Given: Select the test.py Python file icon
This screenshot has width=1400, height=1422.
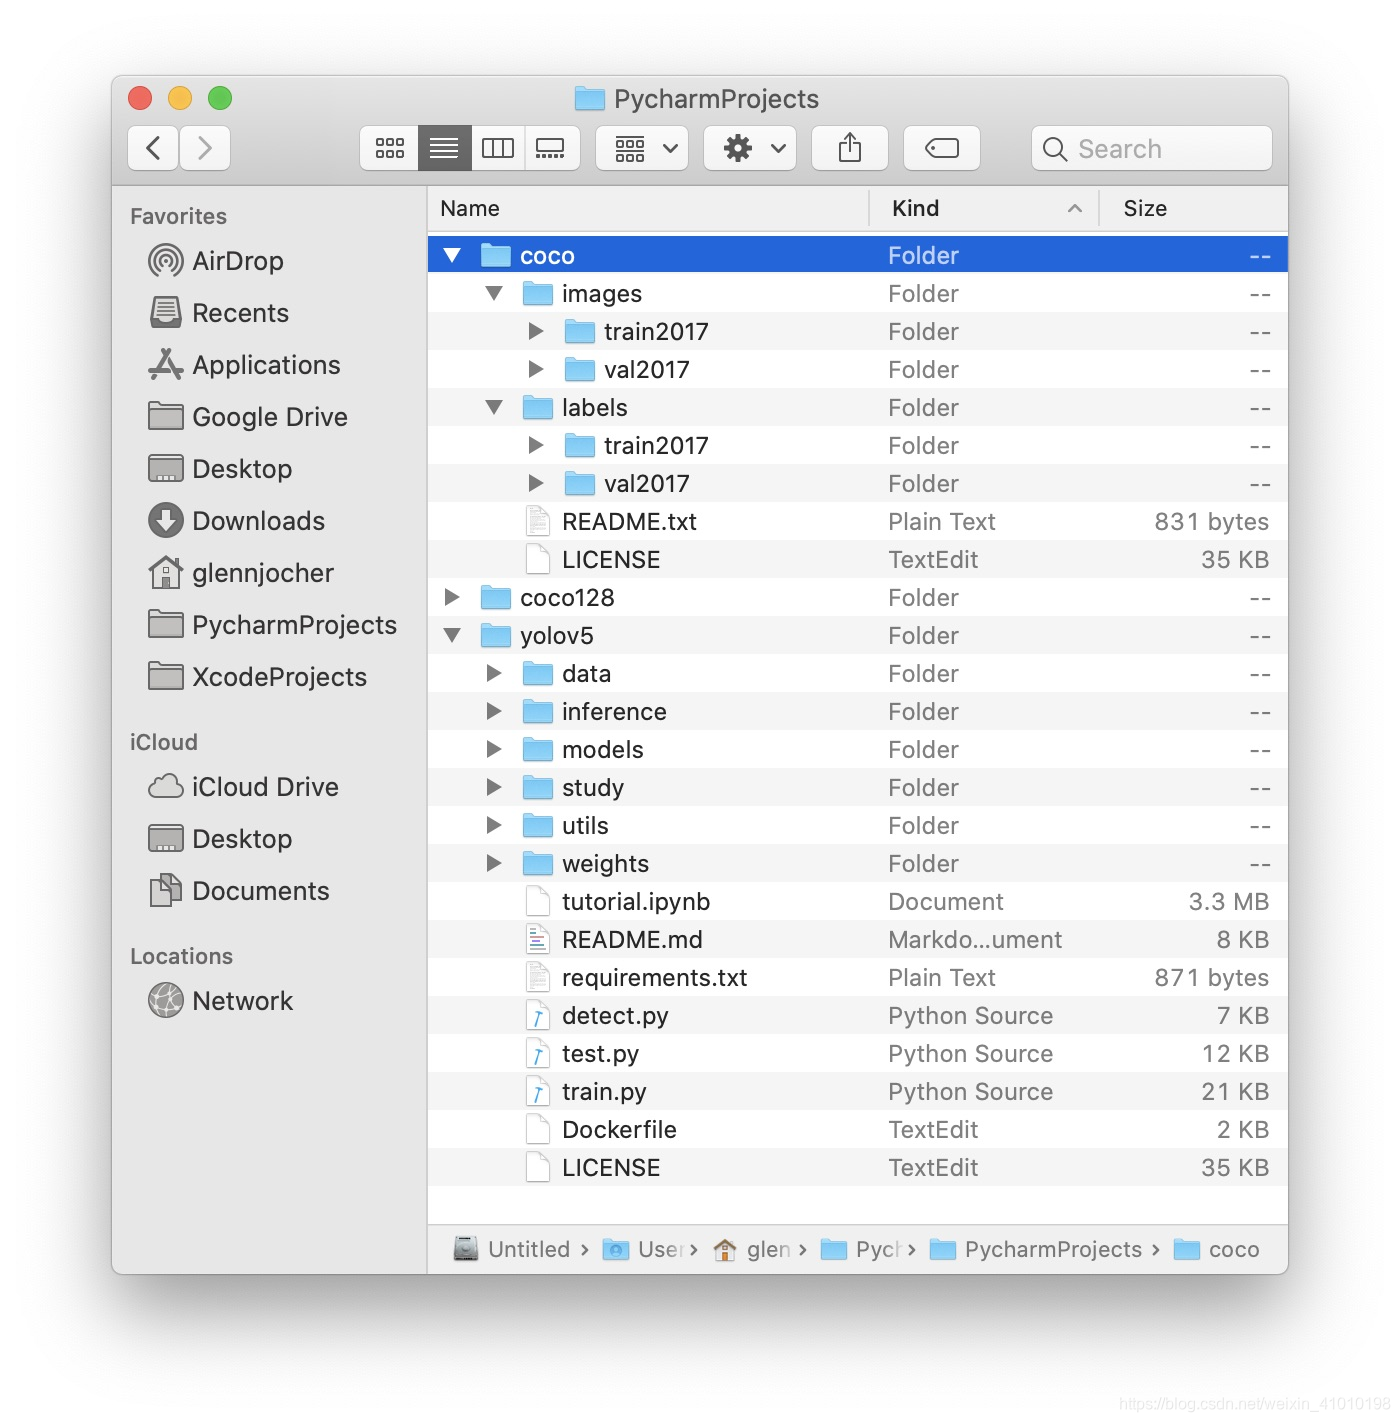Looking at the screenshot, I should click(x=538, y=1054).
